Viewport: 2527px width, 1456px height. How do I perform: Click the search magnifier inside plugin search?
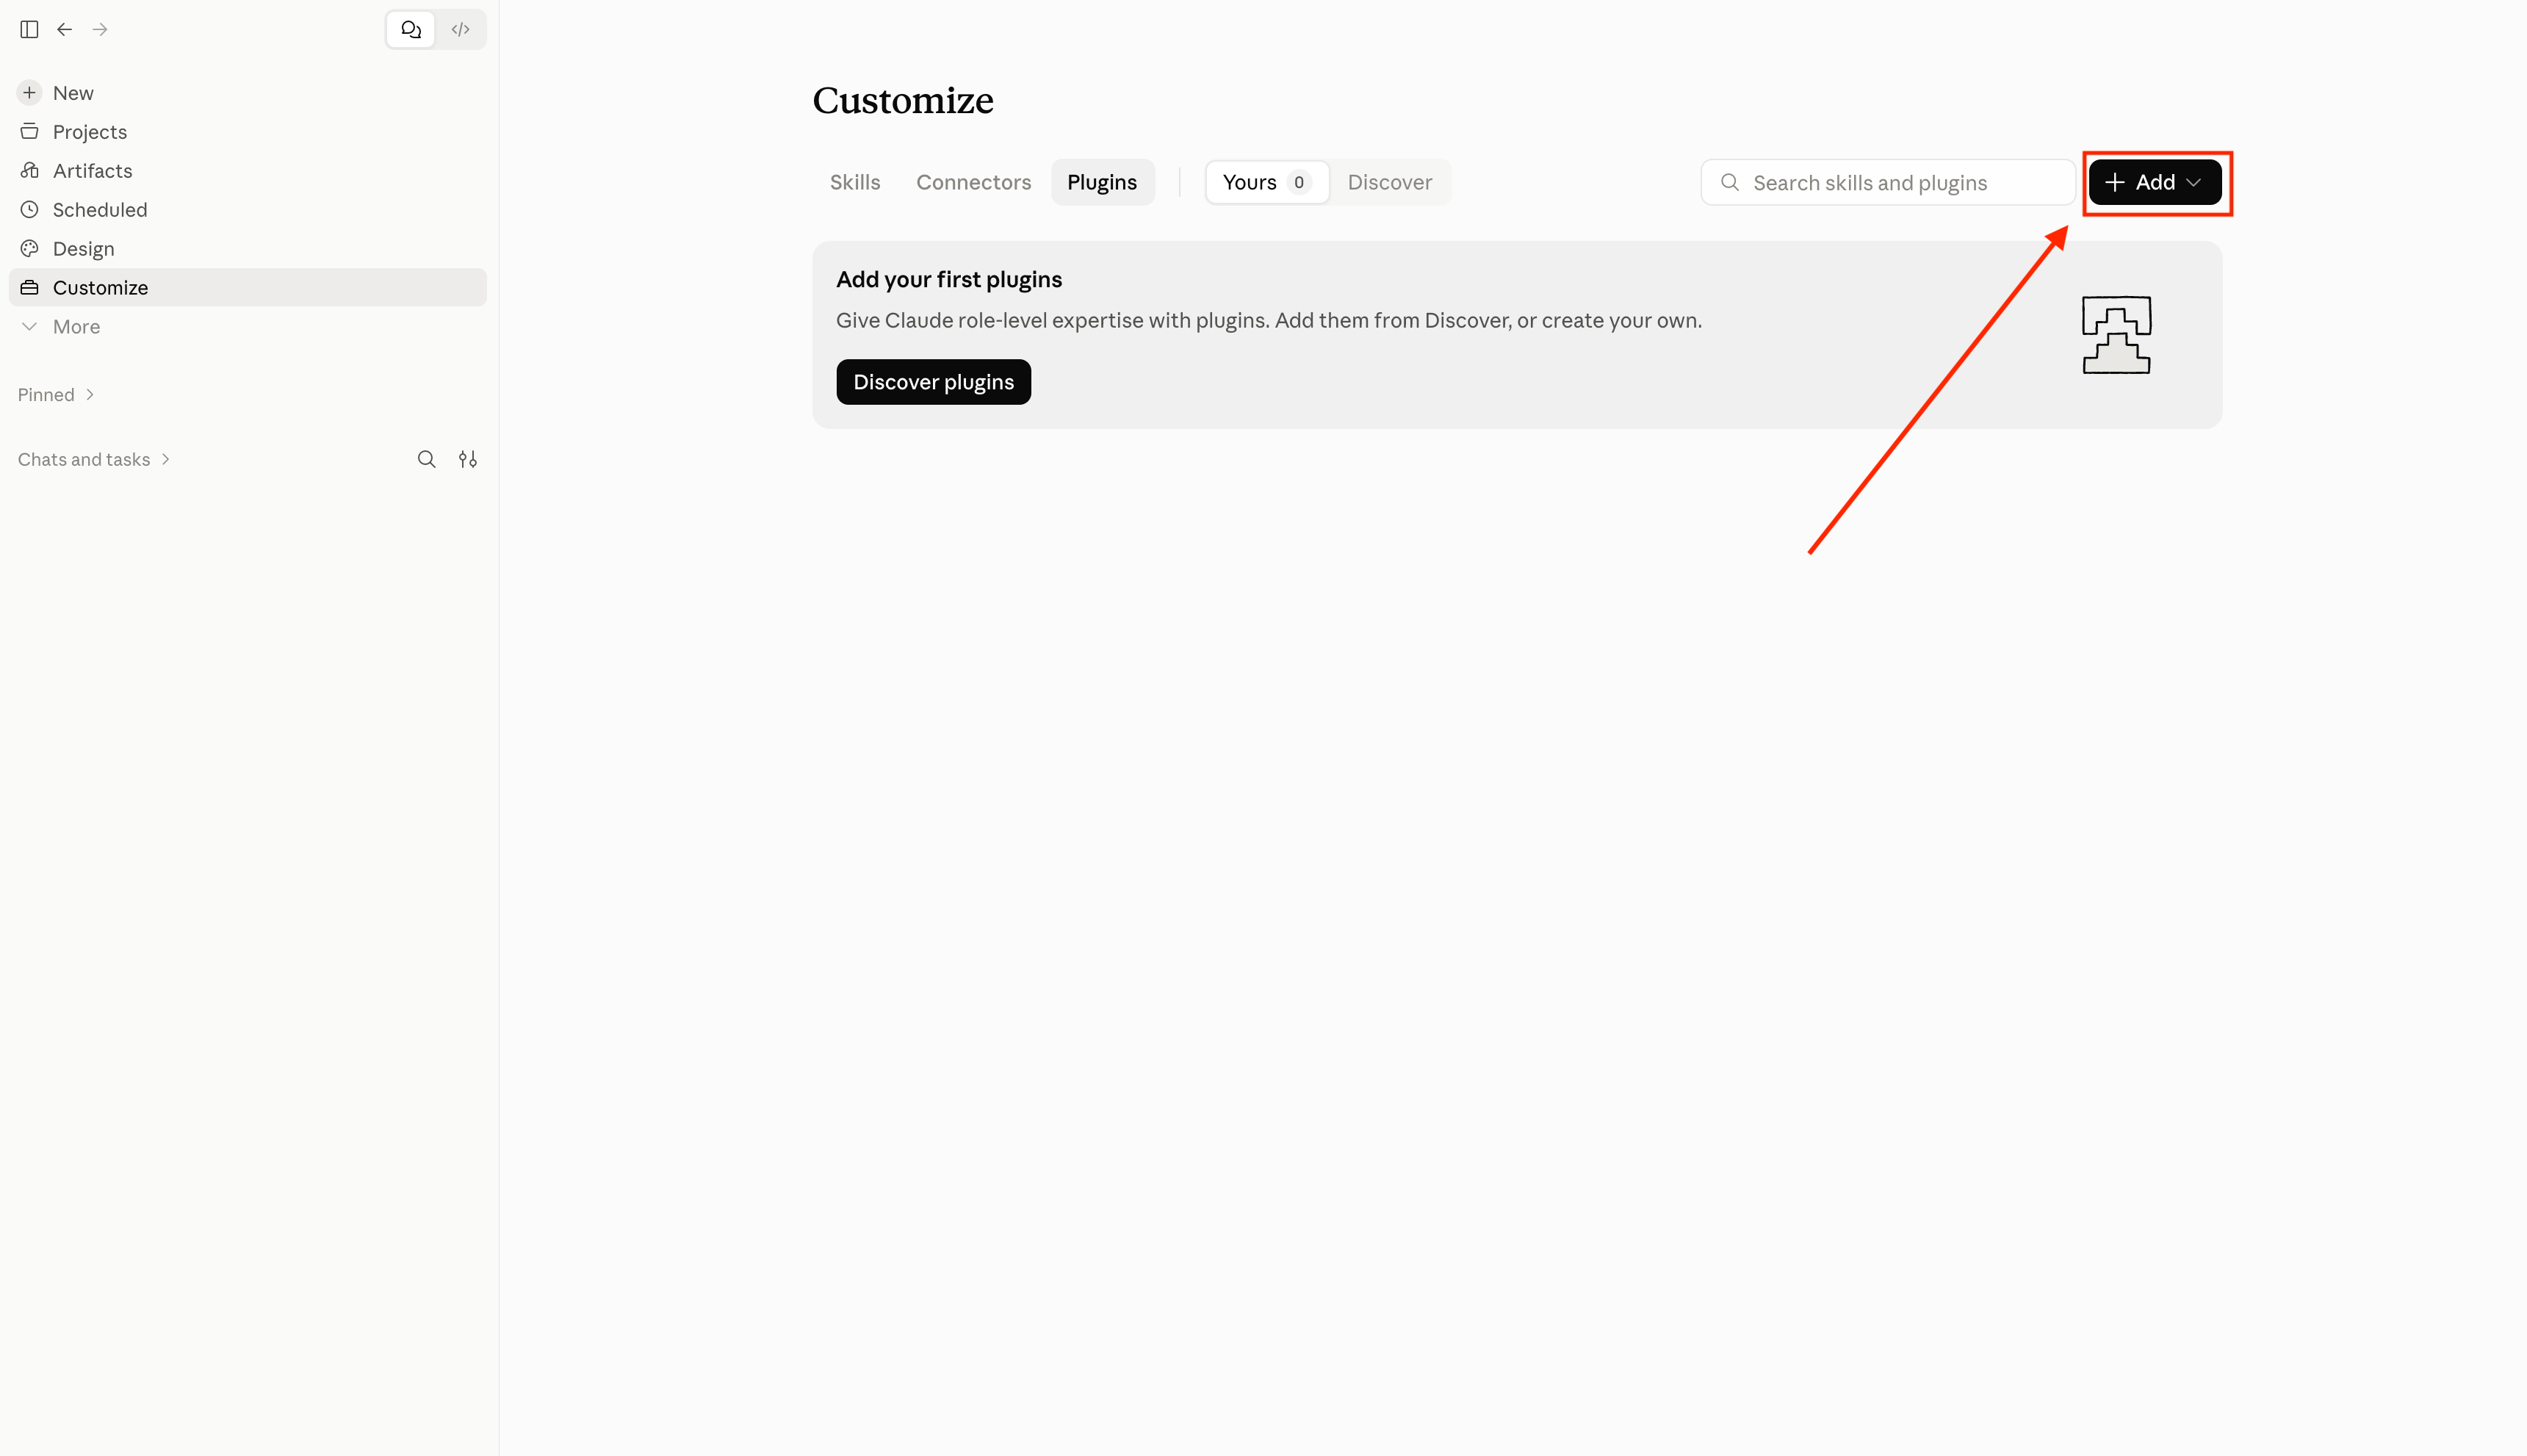coord(1729,183)
